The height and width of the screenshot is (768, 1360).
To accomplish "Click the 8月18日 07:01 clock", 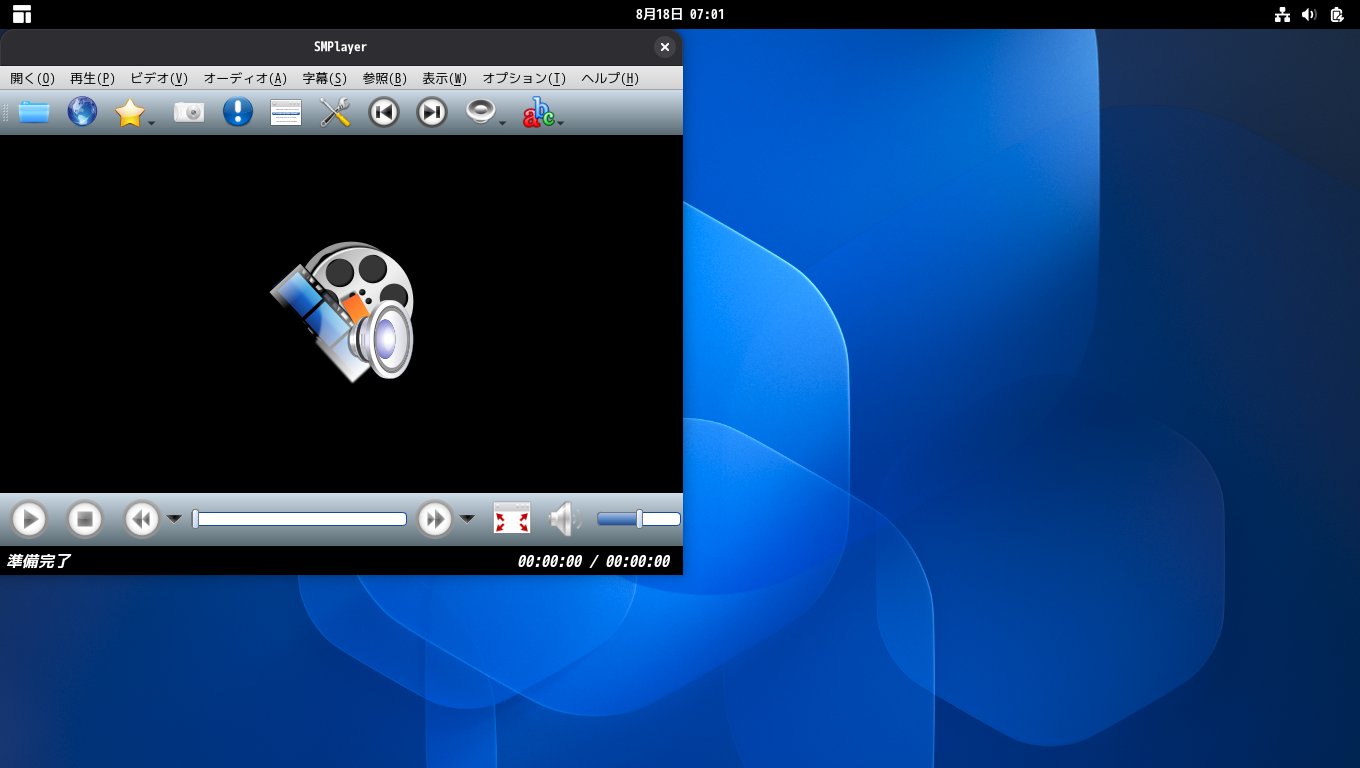I will click(x=680, y=14).
